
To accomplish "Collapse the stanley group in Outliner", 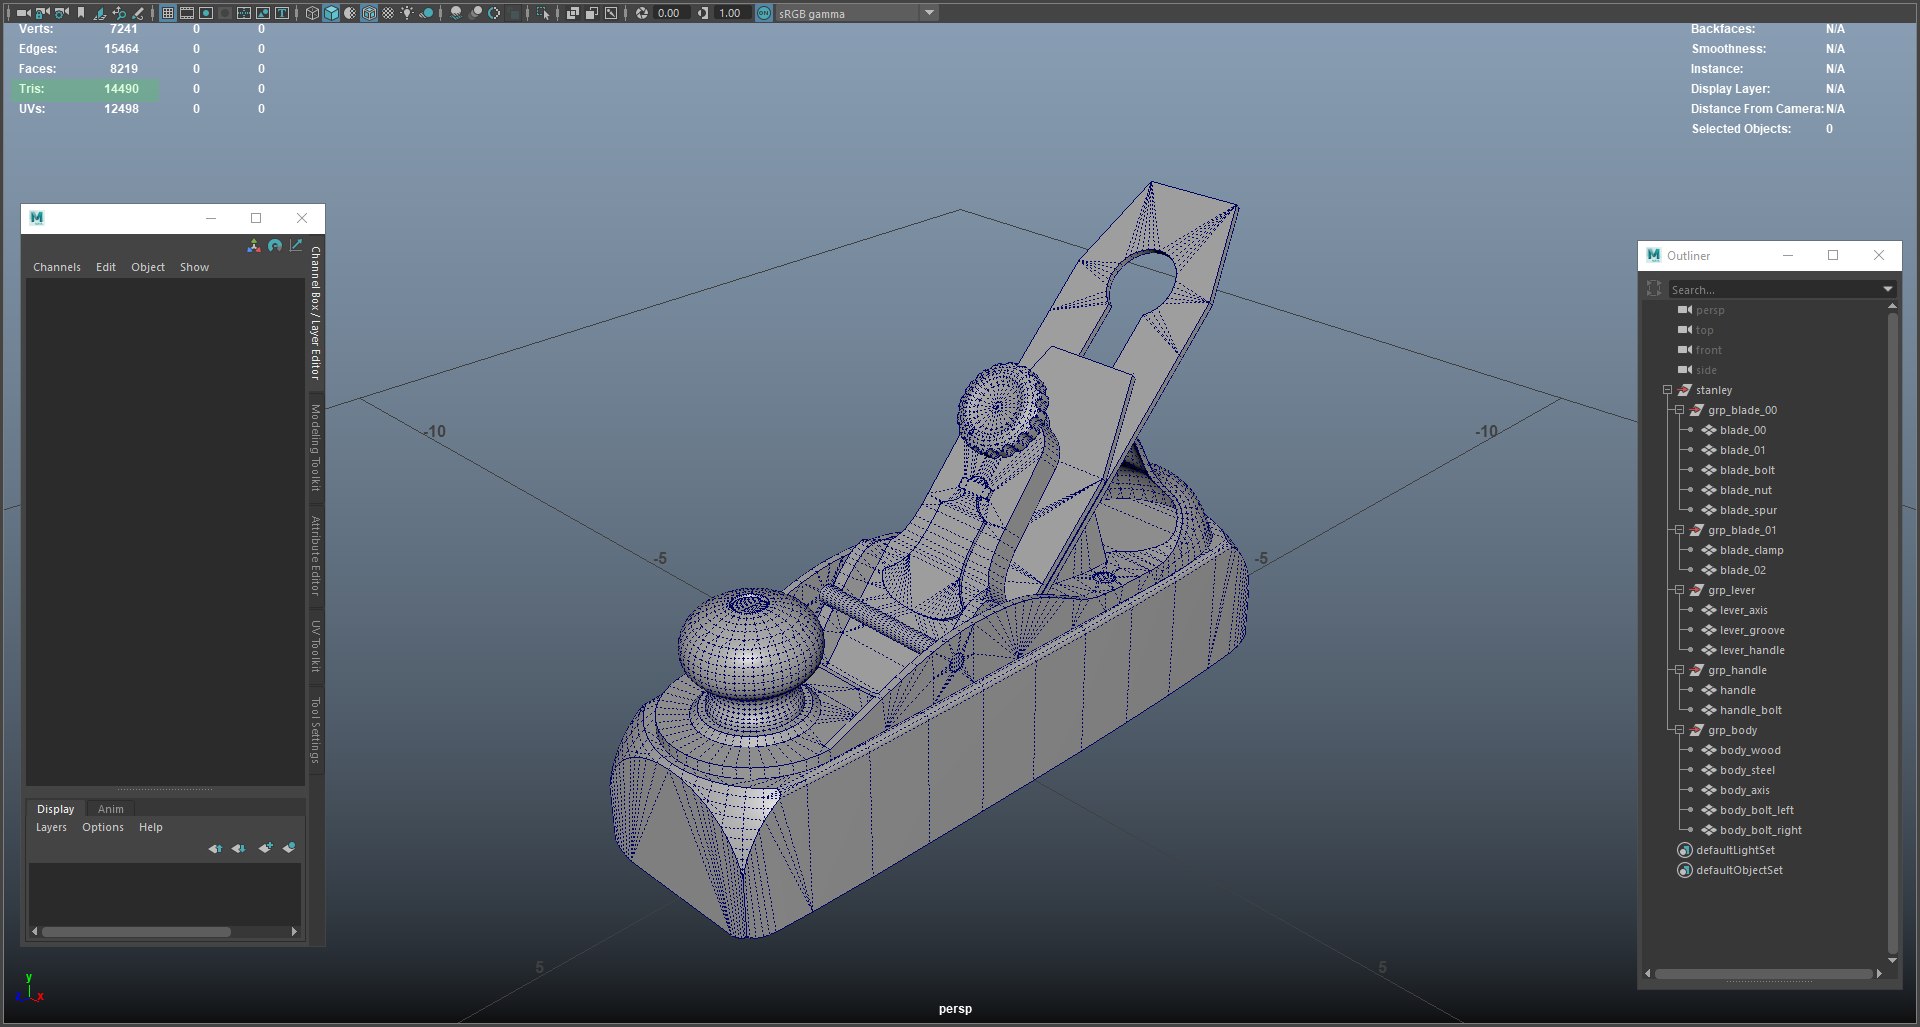I will pos(1667,390).
